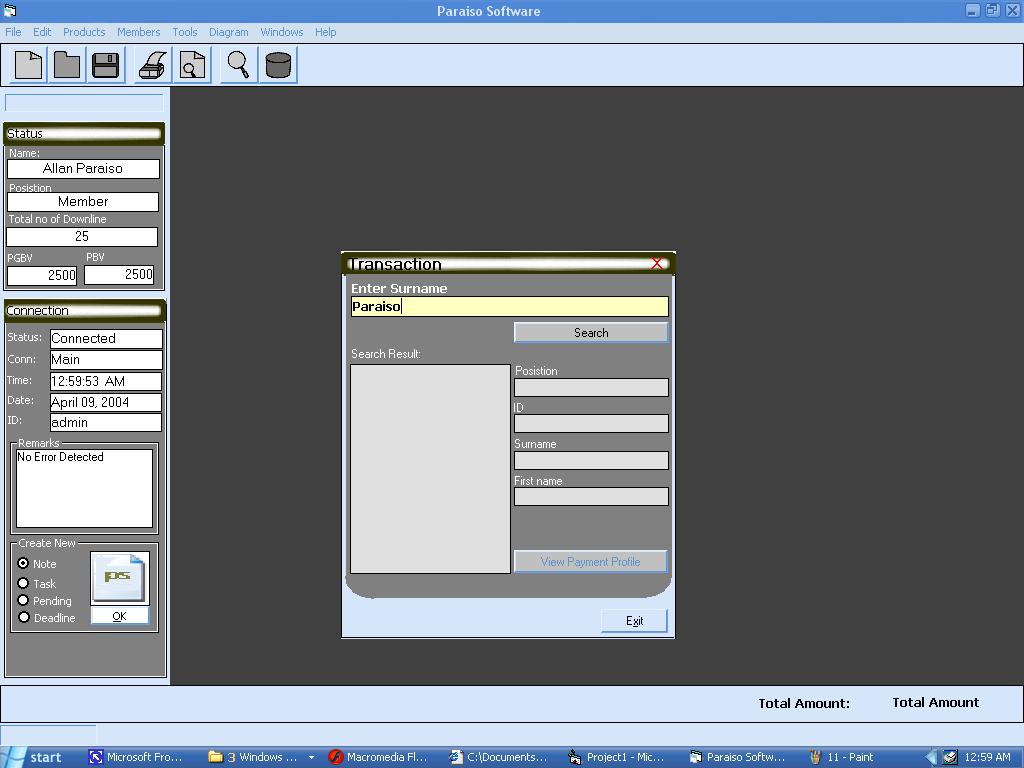Click the admin ID field
This screenshot has height=768, width=1024.
[x=106, y=423]
